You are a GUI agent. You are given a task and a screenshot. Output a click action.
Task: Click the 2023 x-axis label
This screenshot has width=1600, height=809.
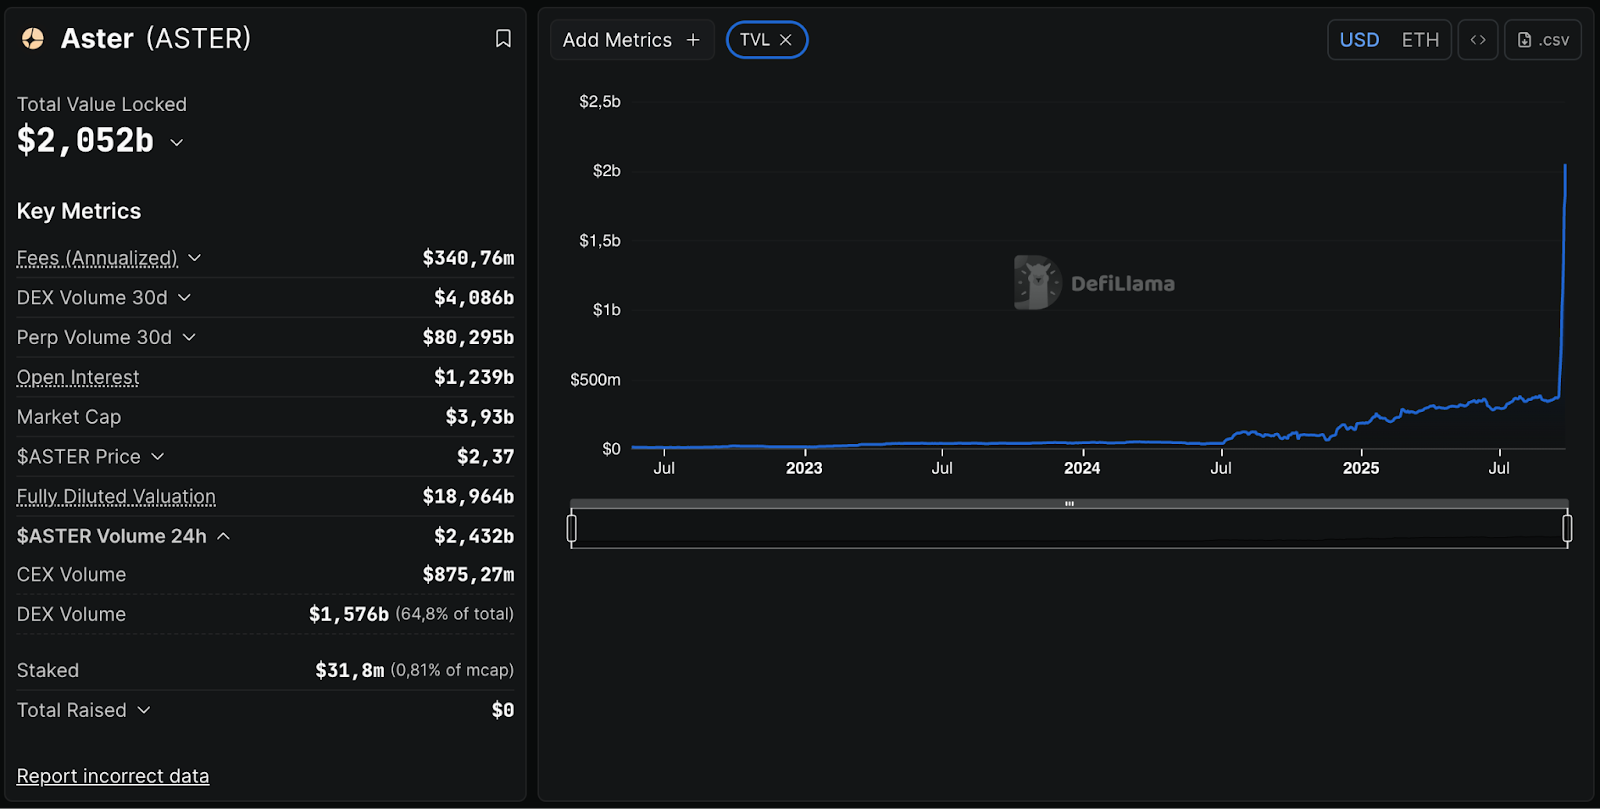[x=804, y=468]
